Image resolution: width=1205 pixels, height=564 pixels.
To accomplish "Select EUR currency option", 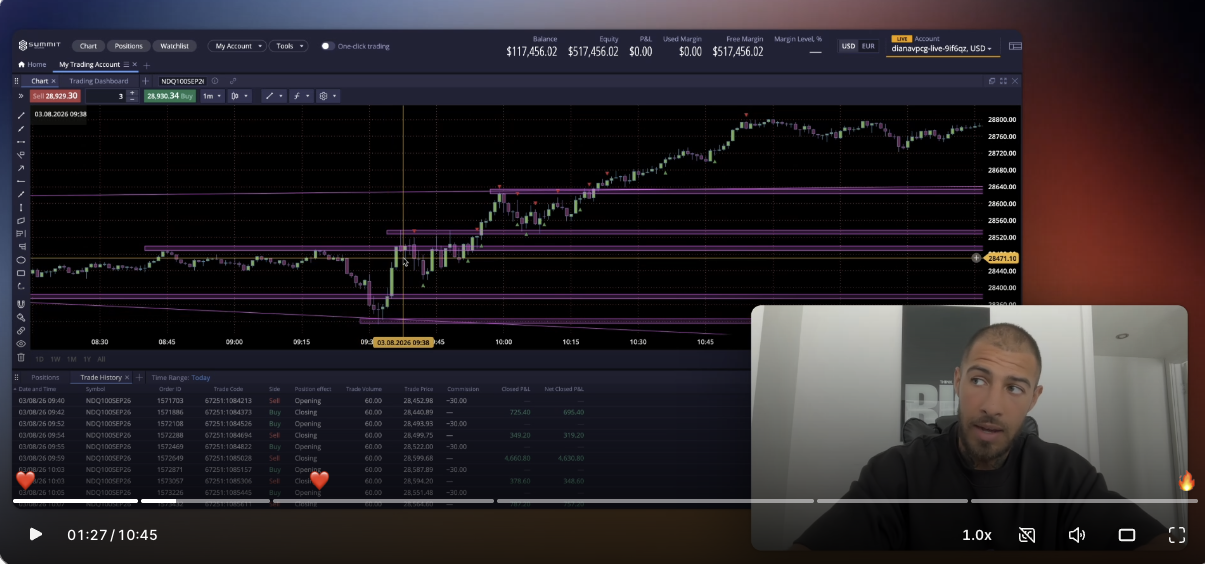I will 868,46.
